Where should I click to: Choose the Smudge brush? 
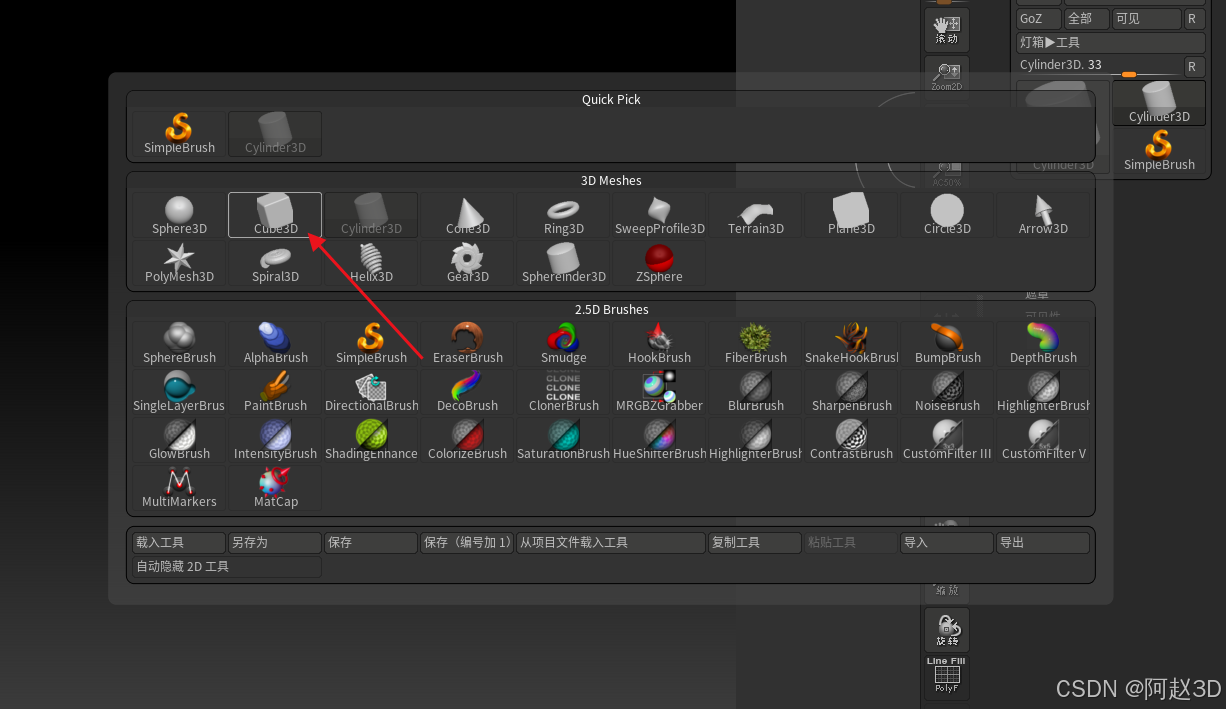tap(563, 344)
